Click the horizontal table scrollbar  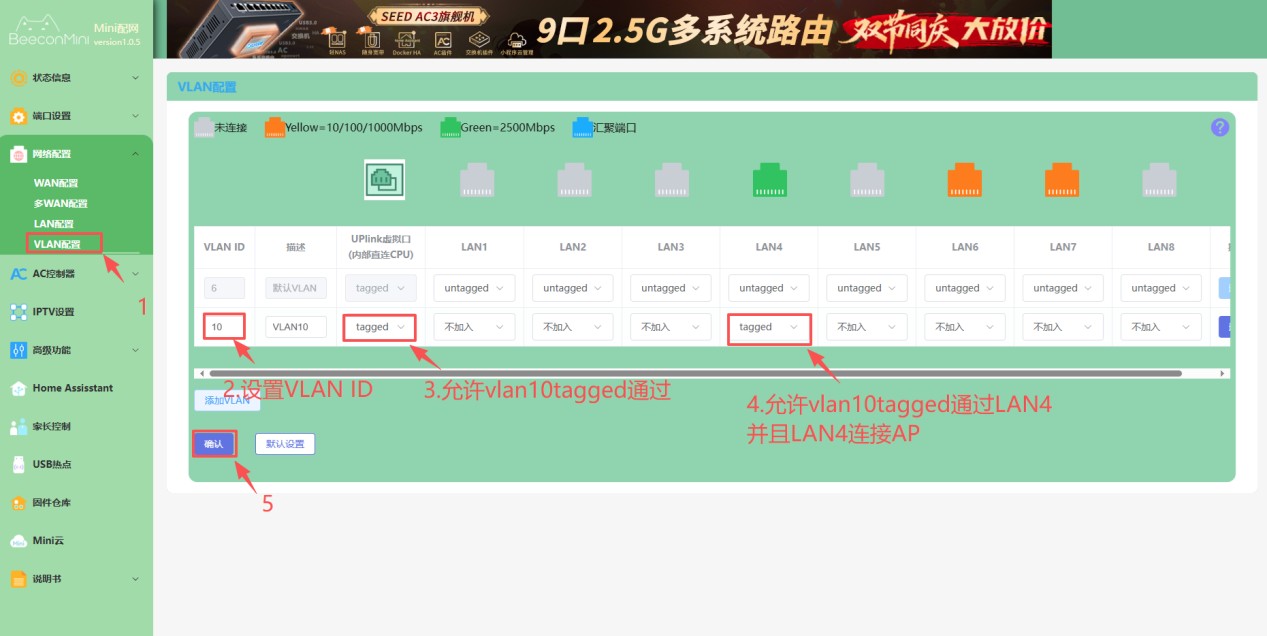coord(696,373)
